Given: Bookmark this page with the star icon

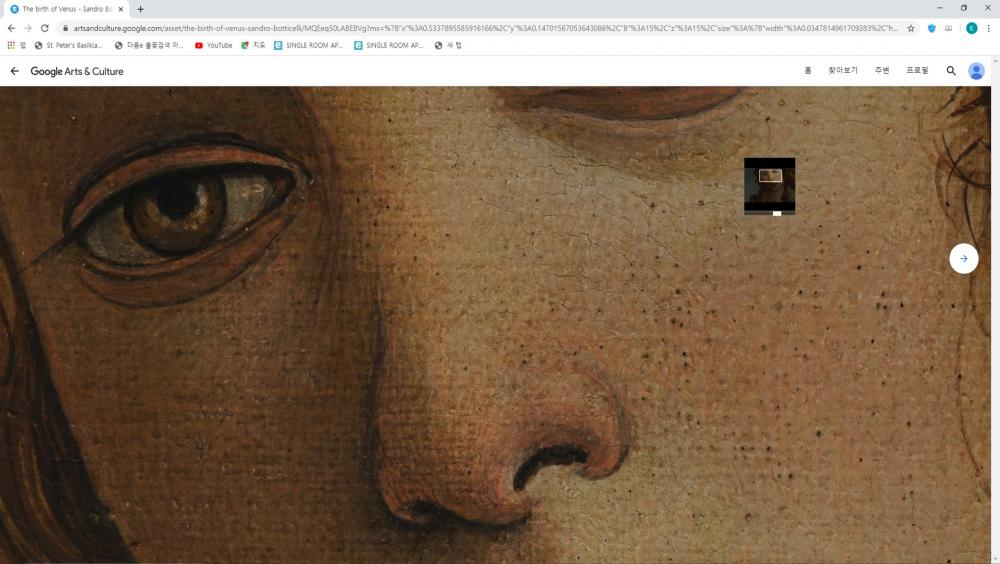Looking at the screenshot, I should (911, 28).
